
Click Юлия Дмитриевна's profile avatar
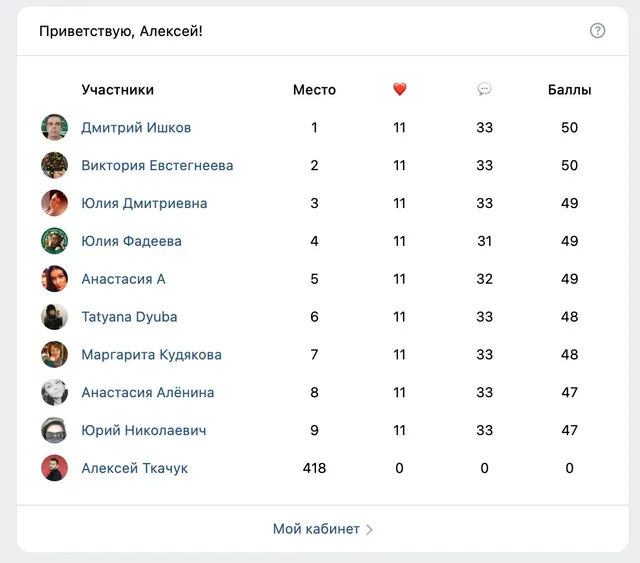point(54,203)
